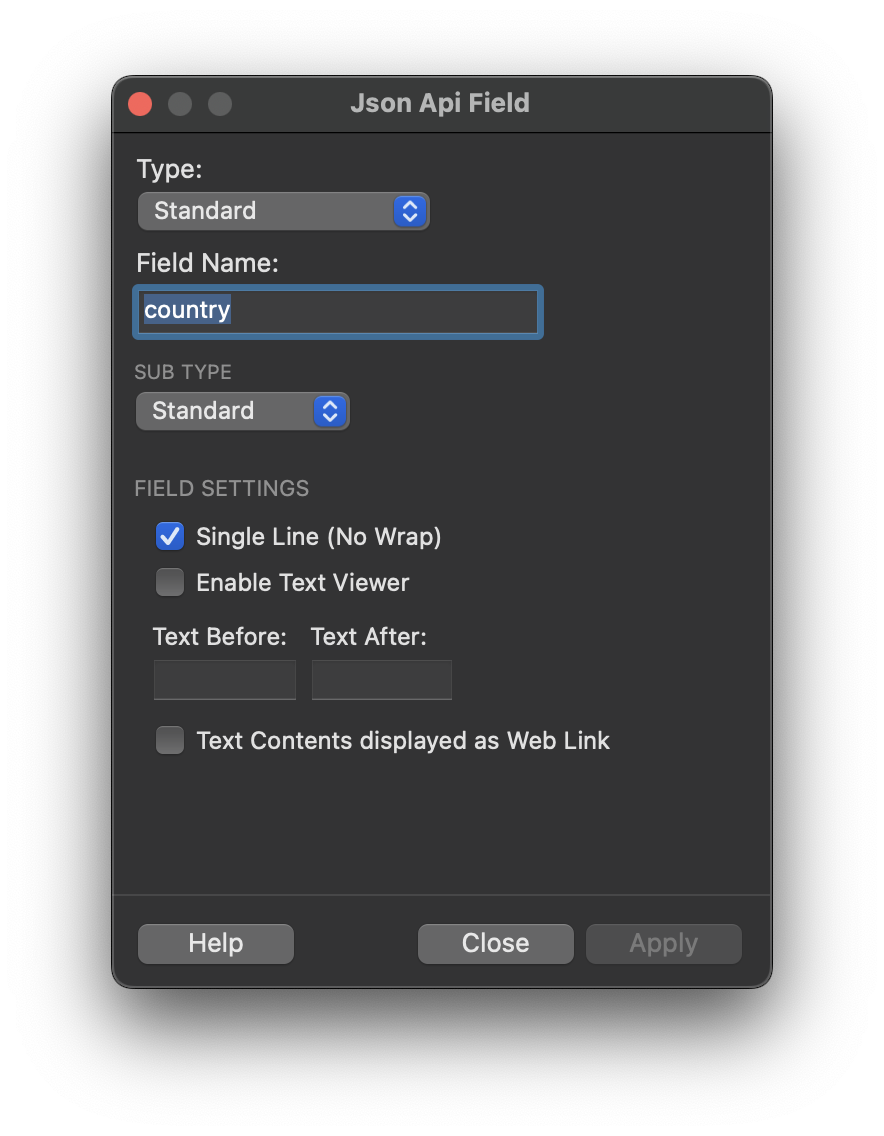Click the Close button at bottom
This screenshot has width=884, height=1136.
coord(496,944)
